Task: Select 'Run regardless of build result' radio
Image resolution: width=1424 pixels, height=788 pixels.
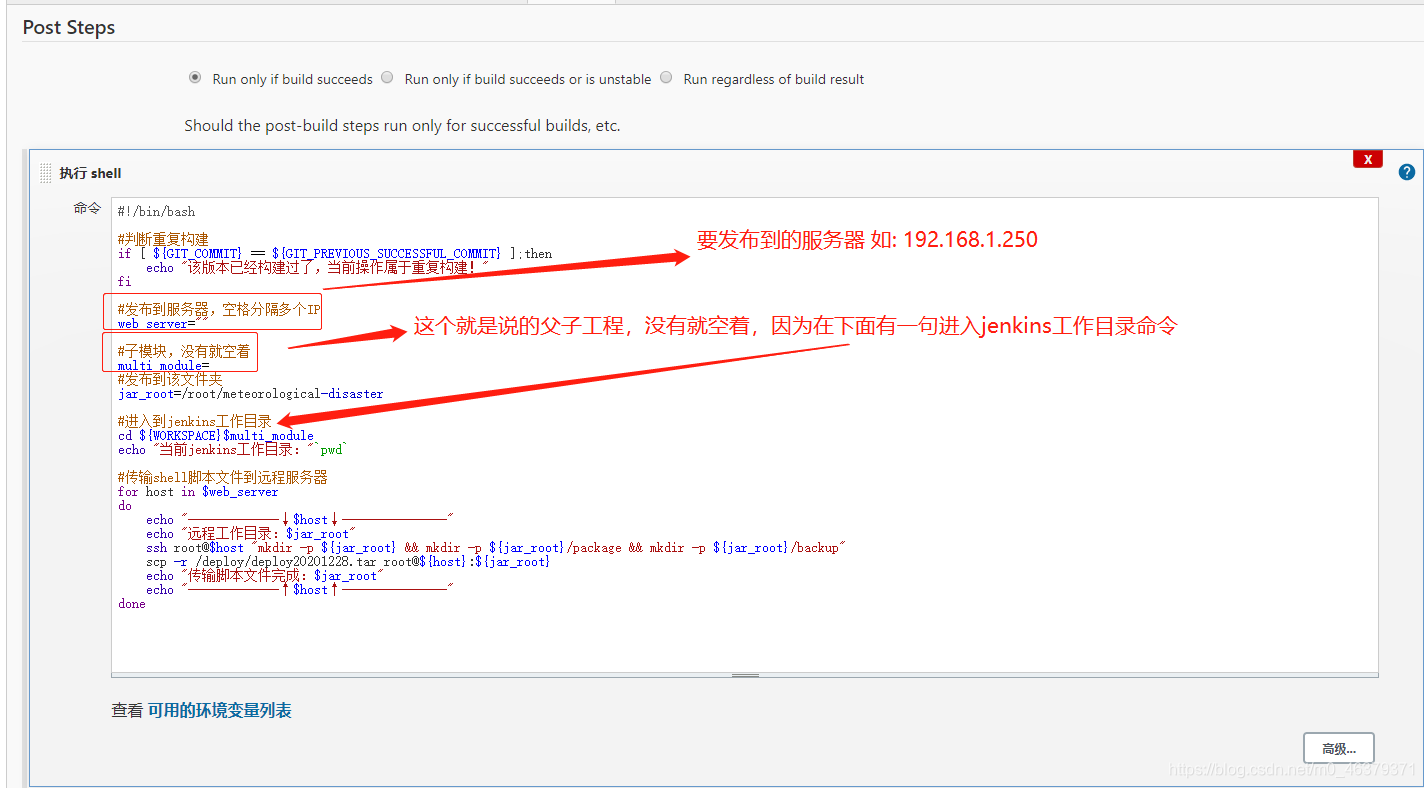Action: [x=666, y=78]
